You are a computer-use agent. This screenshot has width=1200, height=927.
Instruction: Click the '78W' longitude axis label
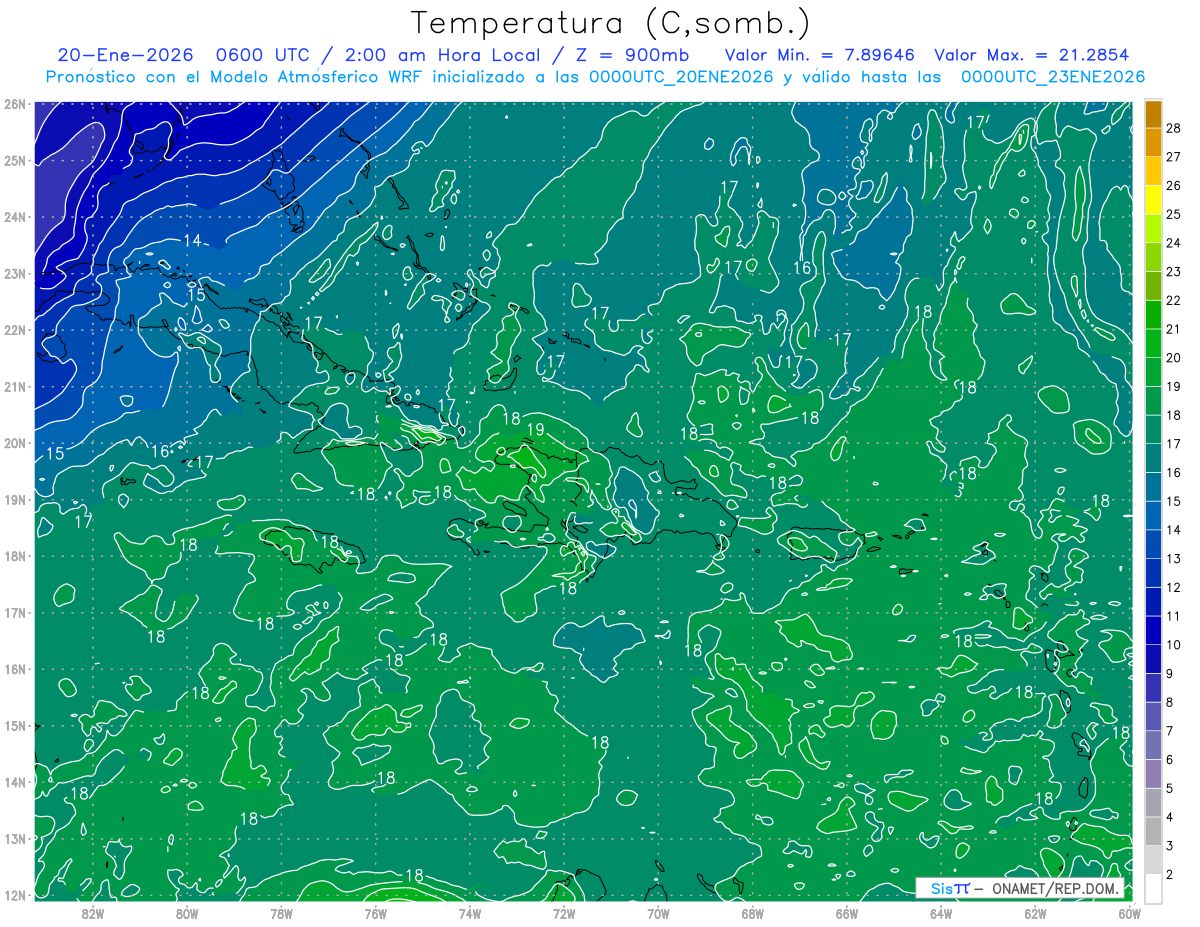click(281, 913)
